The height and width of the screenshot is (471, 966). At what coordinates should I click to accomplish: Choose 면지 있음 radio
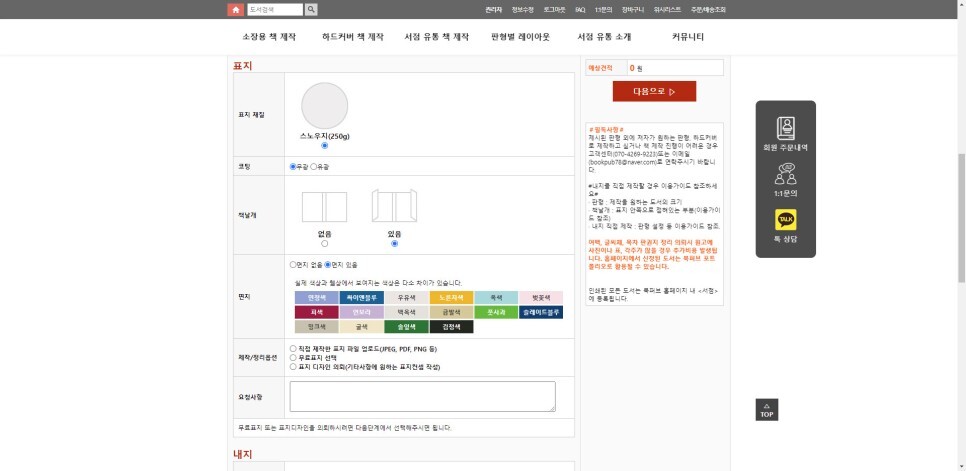click(x=328, y=265)
